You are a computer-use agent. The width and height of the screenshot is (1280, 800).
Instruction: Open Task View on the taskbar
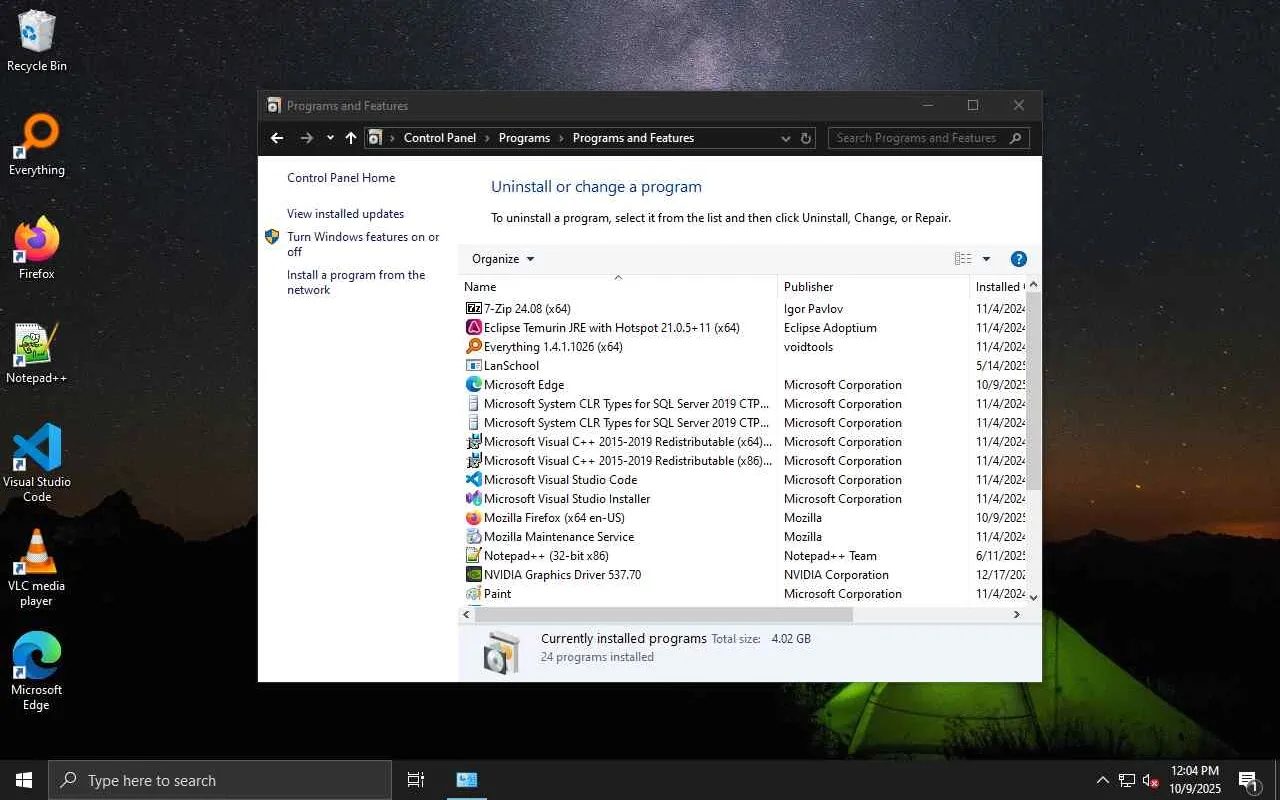pyautogui.click(x=416, y=780)
